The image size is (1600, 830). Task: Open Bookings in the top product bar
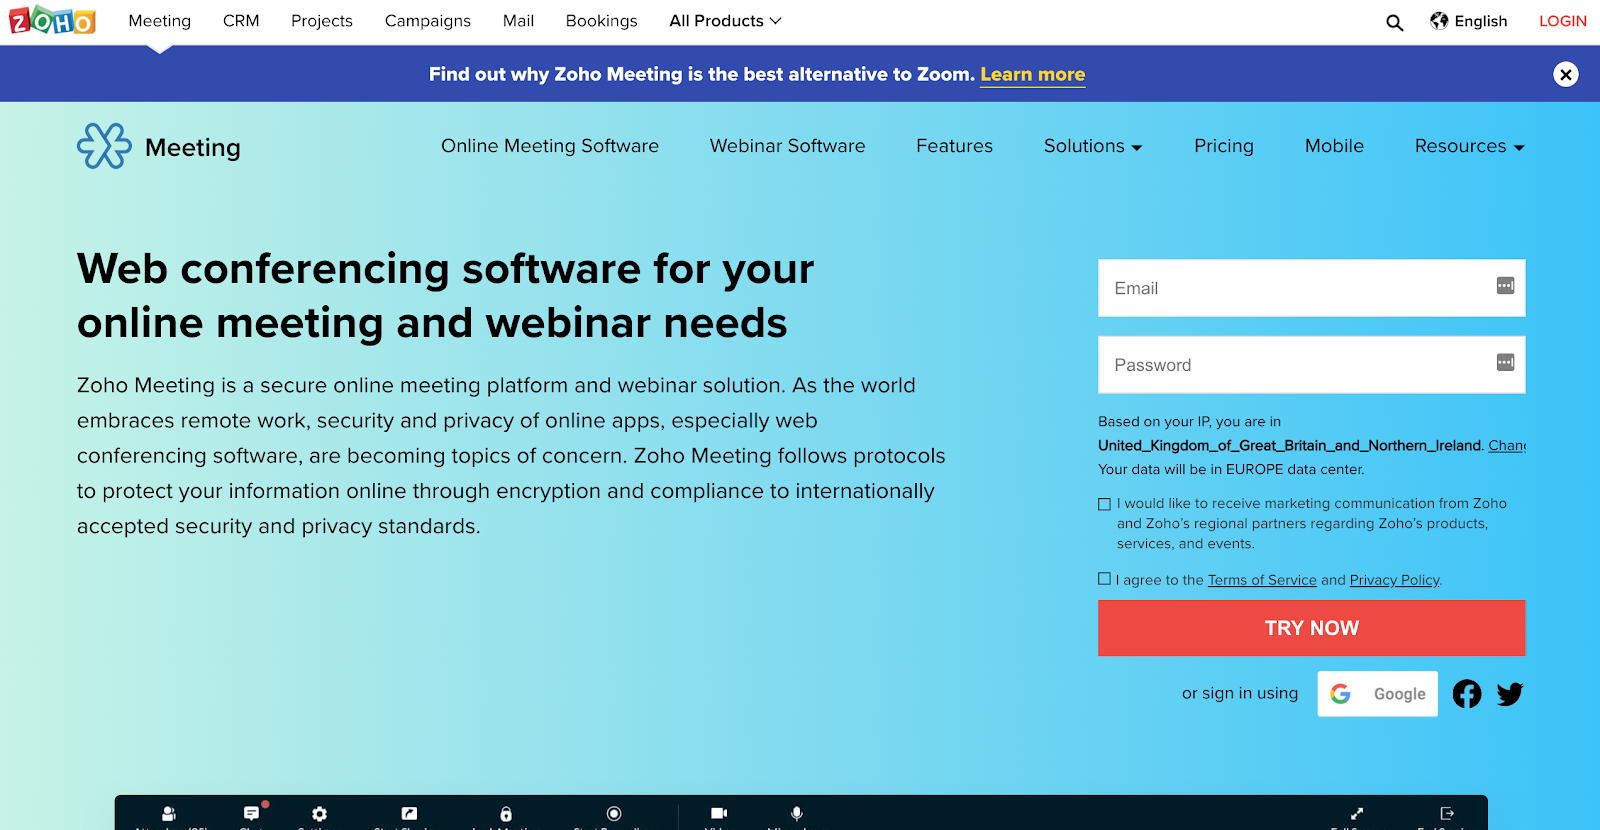[x=601, y=21]
